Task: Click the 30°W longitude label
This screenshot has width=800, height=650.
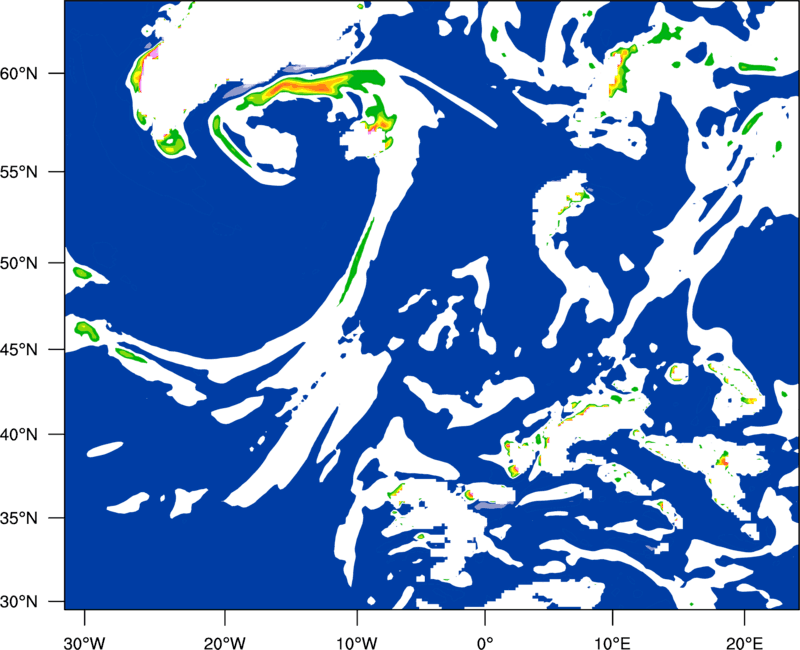Action: tap(84, 643)
